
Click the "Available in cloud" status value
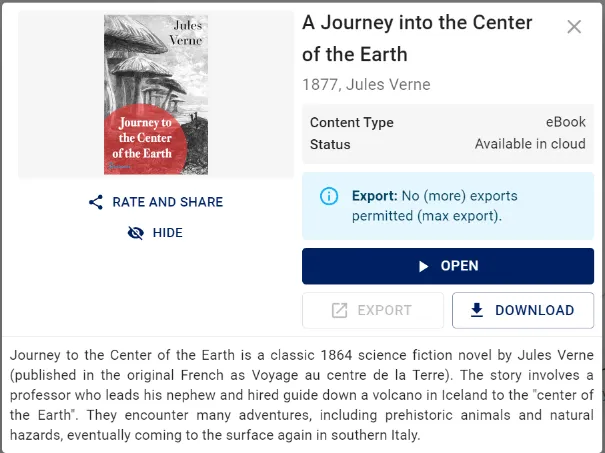530,144
